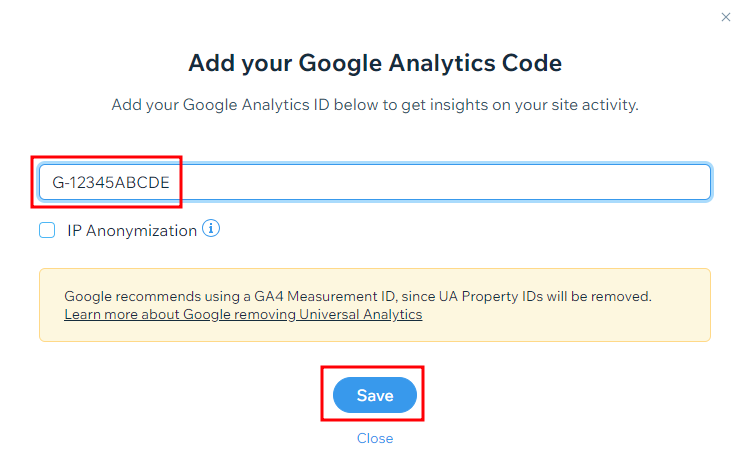Click the G-12345ABCDE text in the field
Image resolution: width=752 pixels, height=464 pixels.
(111, 182)
